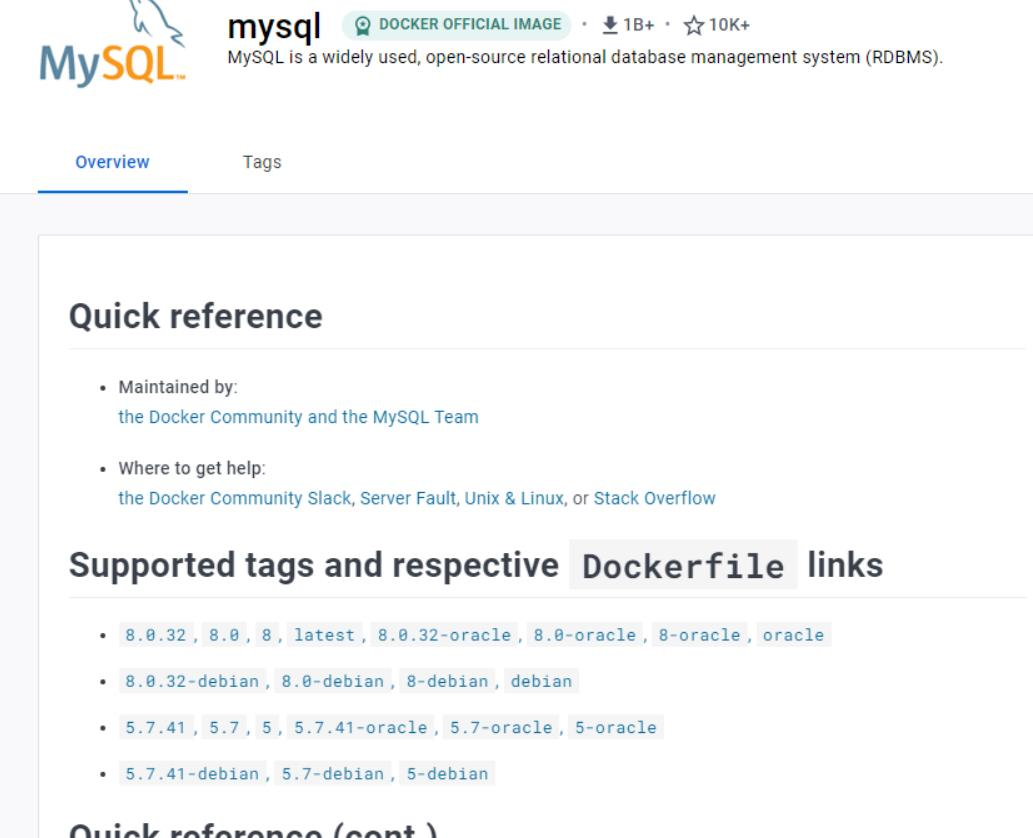The width and height of the screenshot is (1033, 838).
Task: Open the 5.7.41-debian tag link
Action: tap(192, 773)
